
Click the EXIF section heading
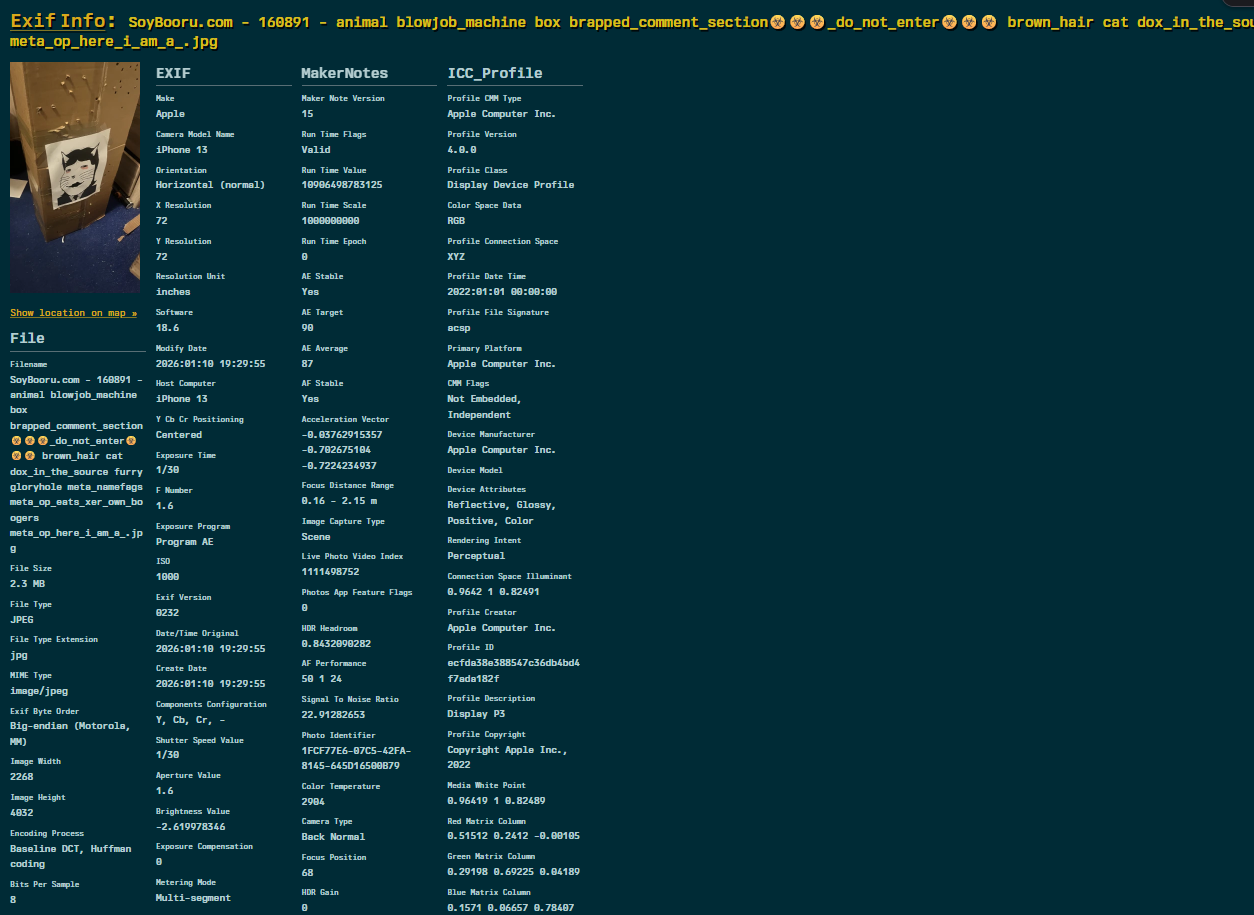point(173,73)
